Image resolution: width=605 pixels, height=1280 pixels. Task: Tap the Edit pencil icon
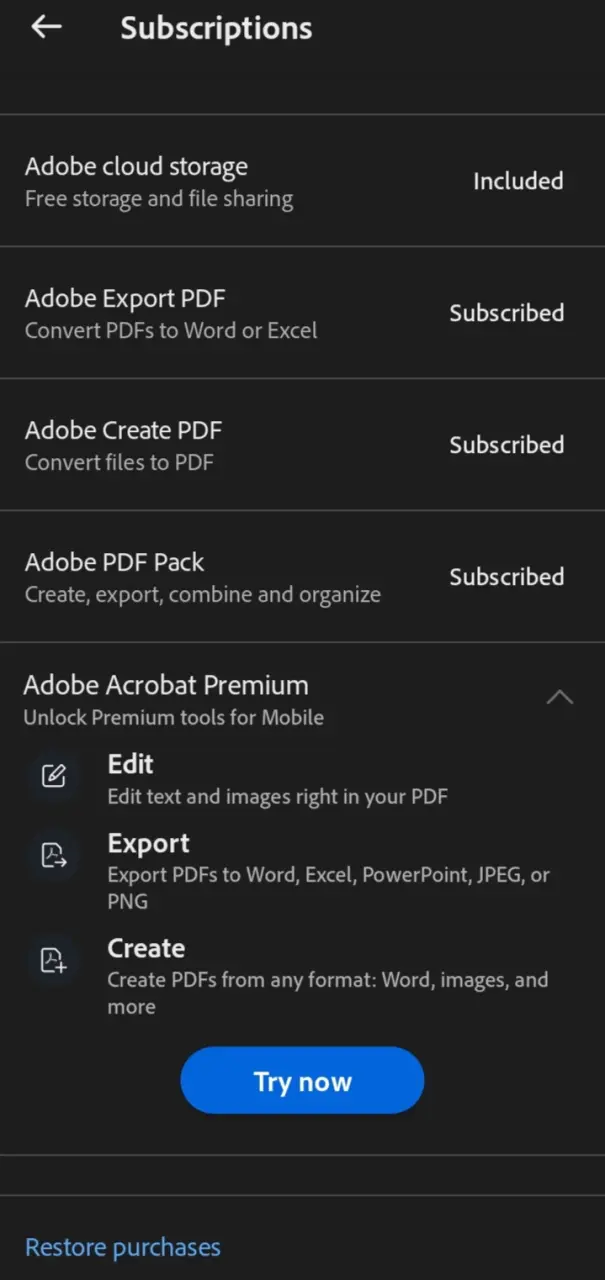pos(53,776)
